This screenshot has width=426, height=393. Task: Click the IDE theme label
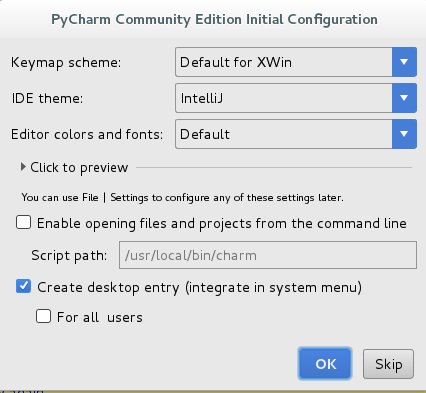pyautogui.click(x=47, y=98)
